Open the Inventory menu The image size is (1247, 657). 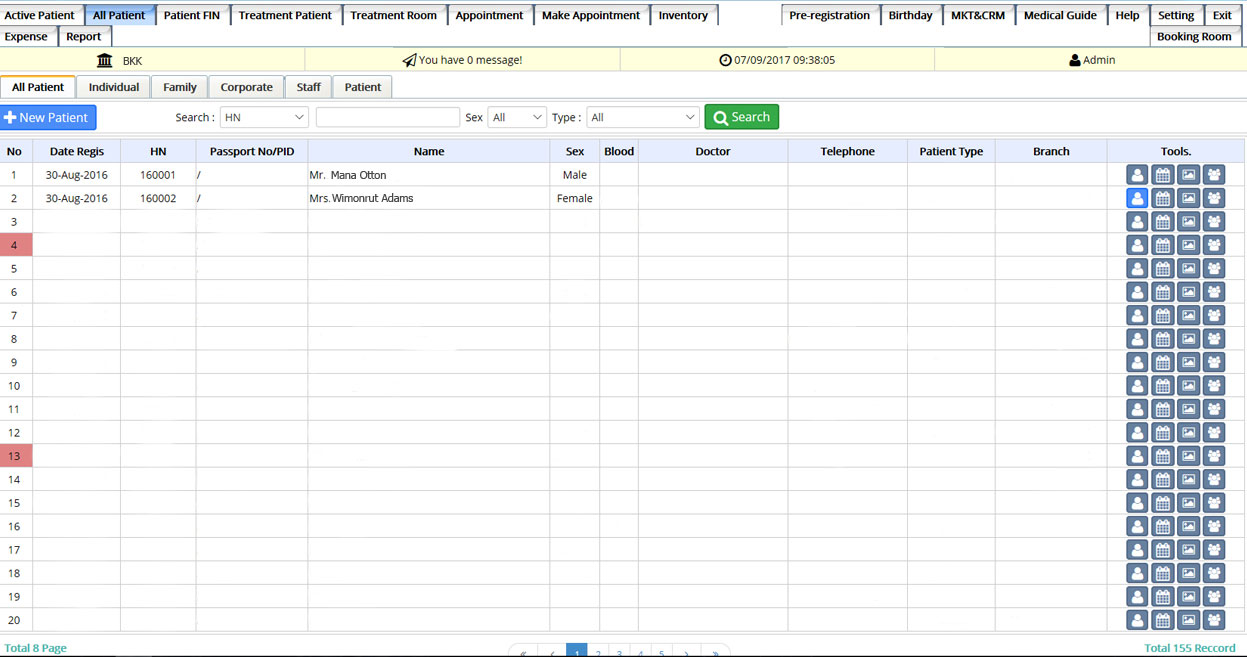[683, 15]
